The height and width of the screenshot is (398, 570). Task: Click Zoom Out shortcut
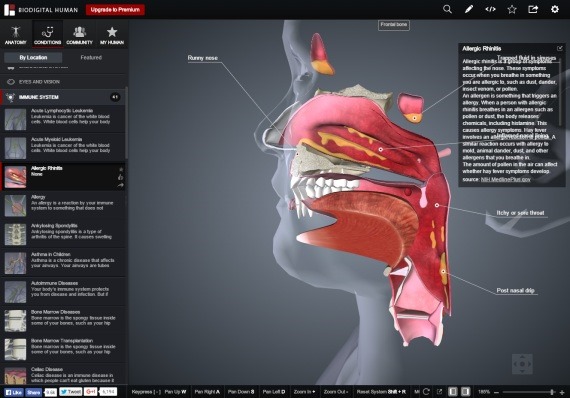336,392
